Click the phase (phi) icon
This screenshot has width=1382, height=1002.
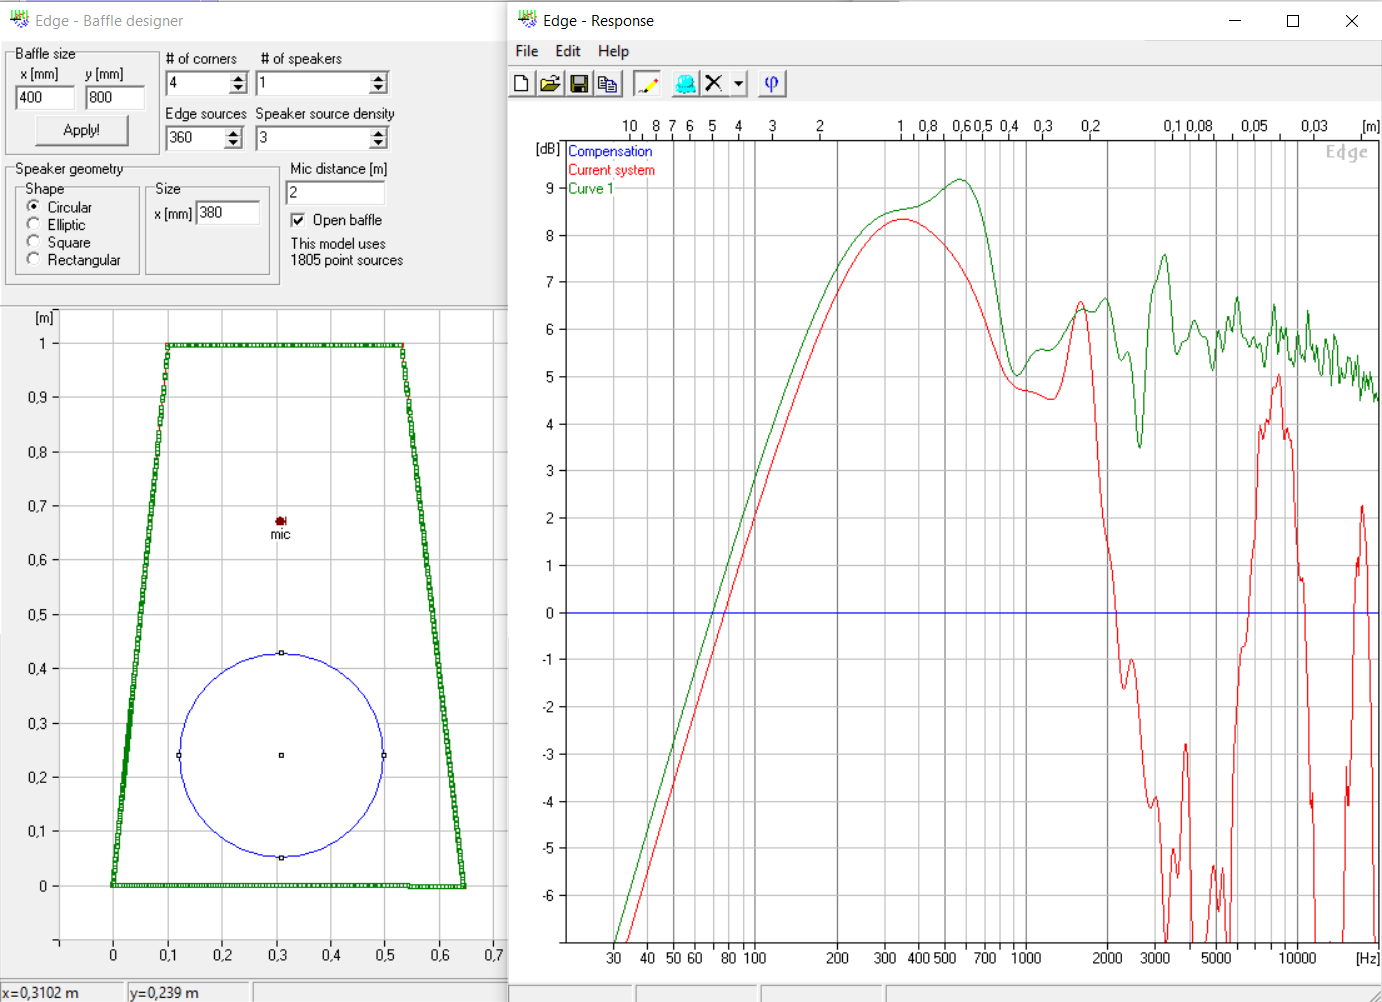[771, 84]
